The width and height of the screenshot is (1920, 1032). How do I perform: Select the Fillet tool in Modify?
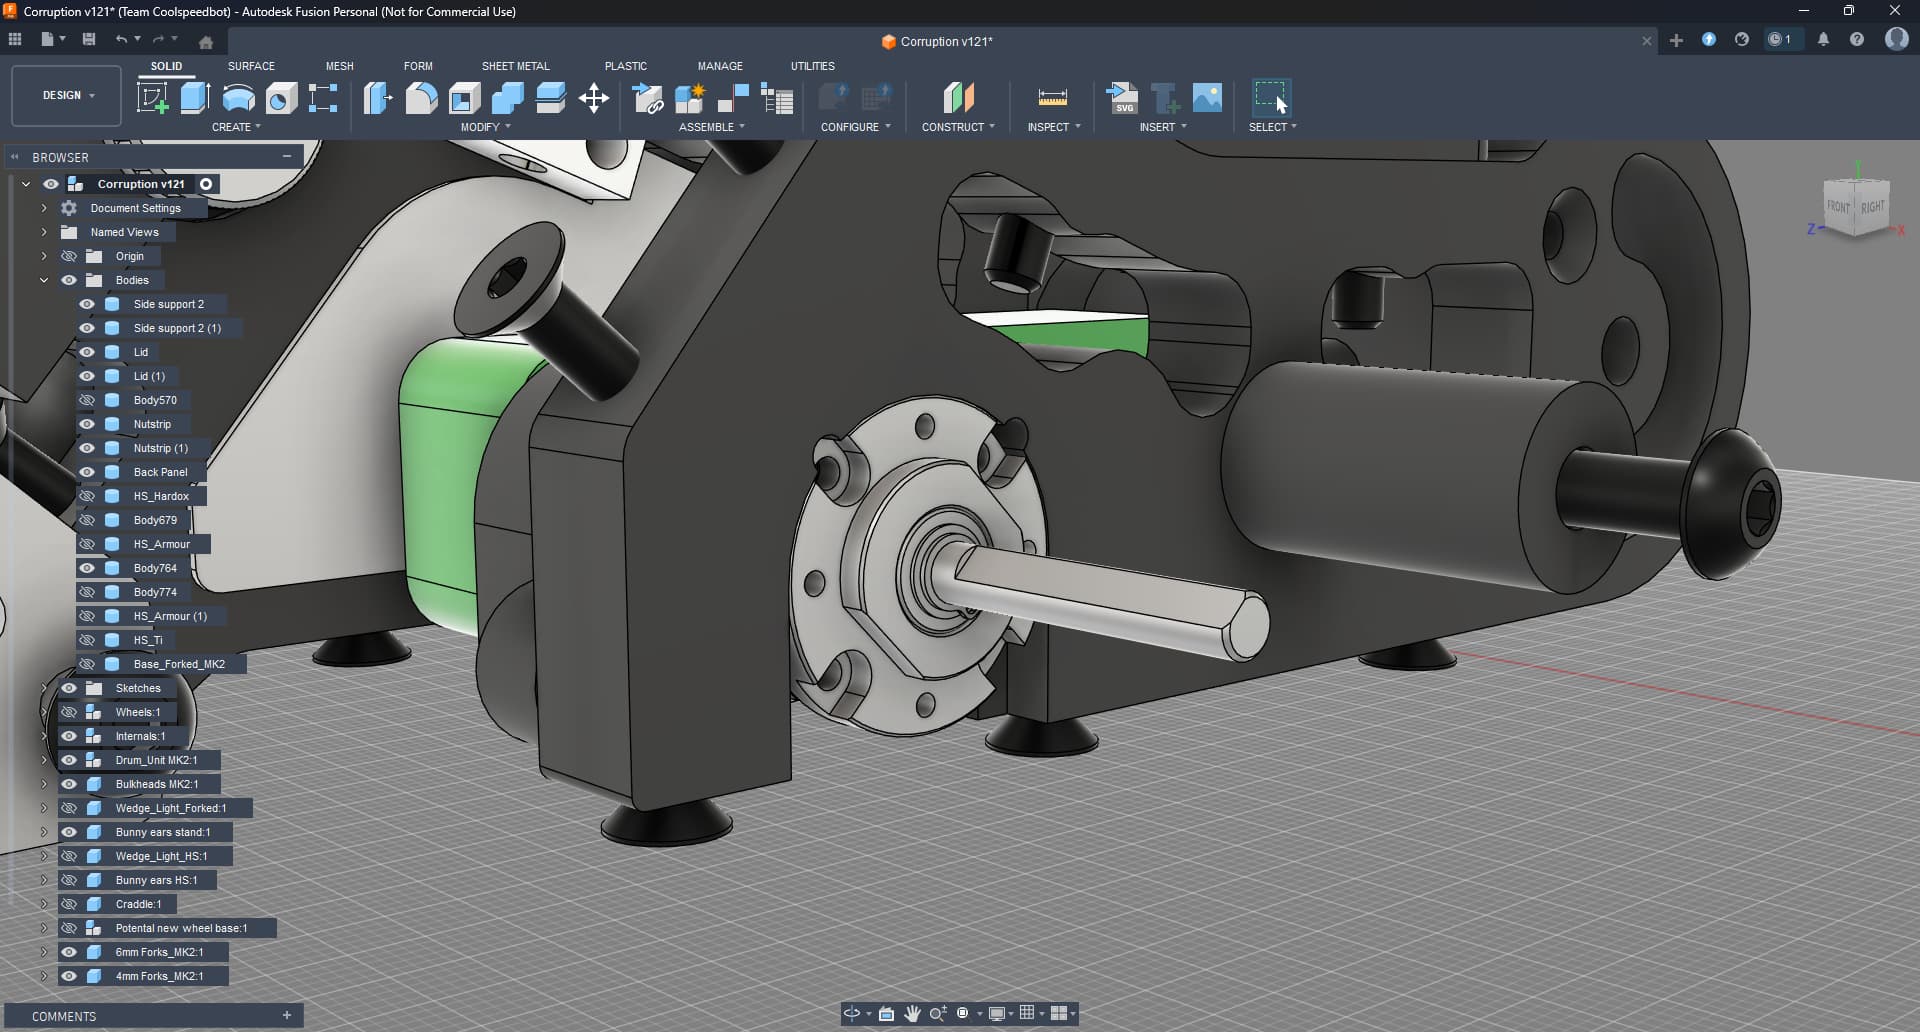click(x=421, y=98)
